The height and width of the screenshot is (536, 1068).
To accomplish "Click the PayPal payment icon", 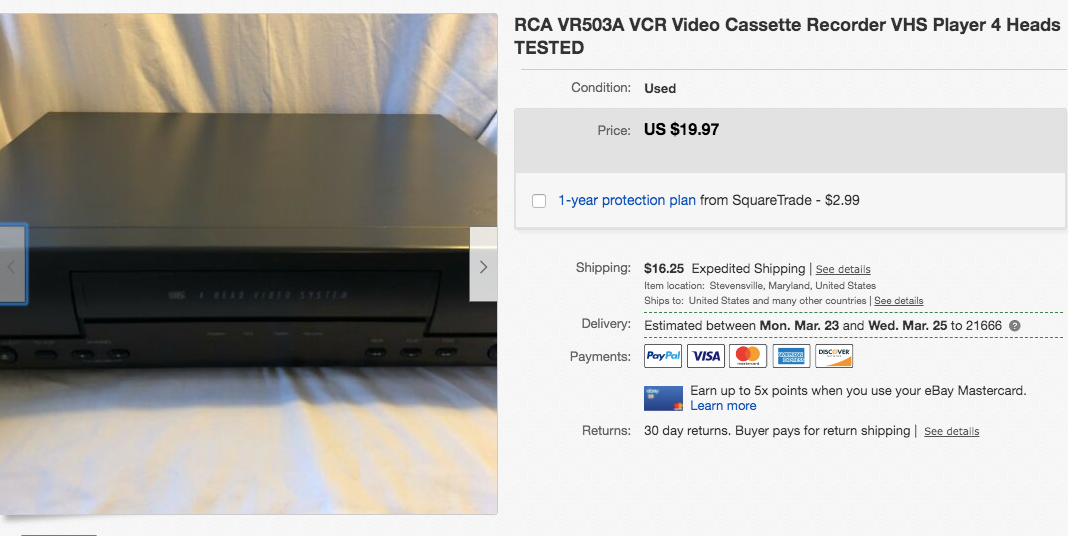I will [663, 356].
